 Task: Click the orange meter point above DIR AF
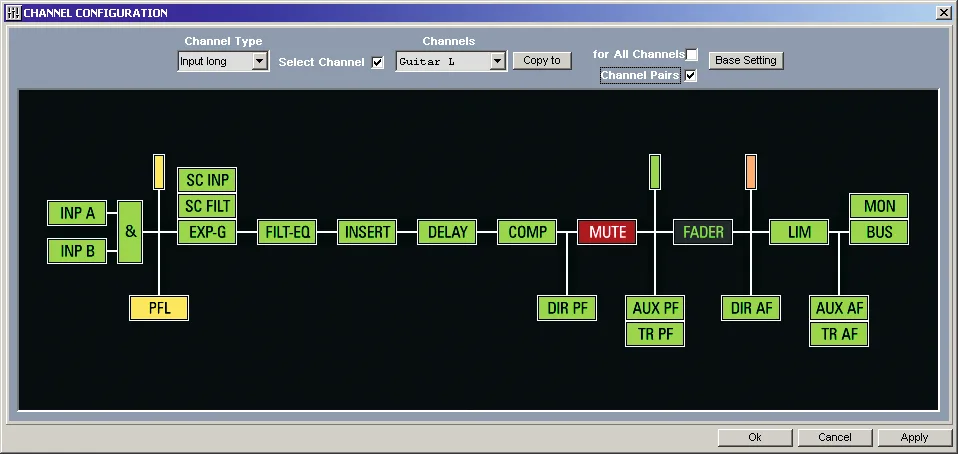[751, 172]
